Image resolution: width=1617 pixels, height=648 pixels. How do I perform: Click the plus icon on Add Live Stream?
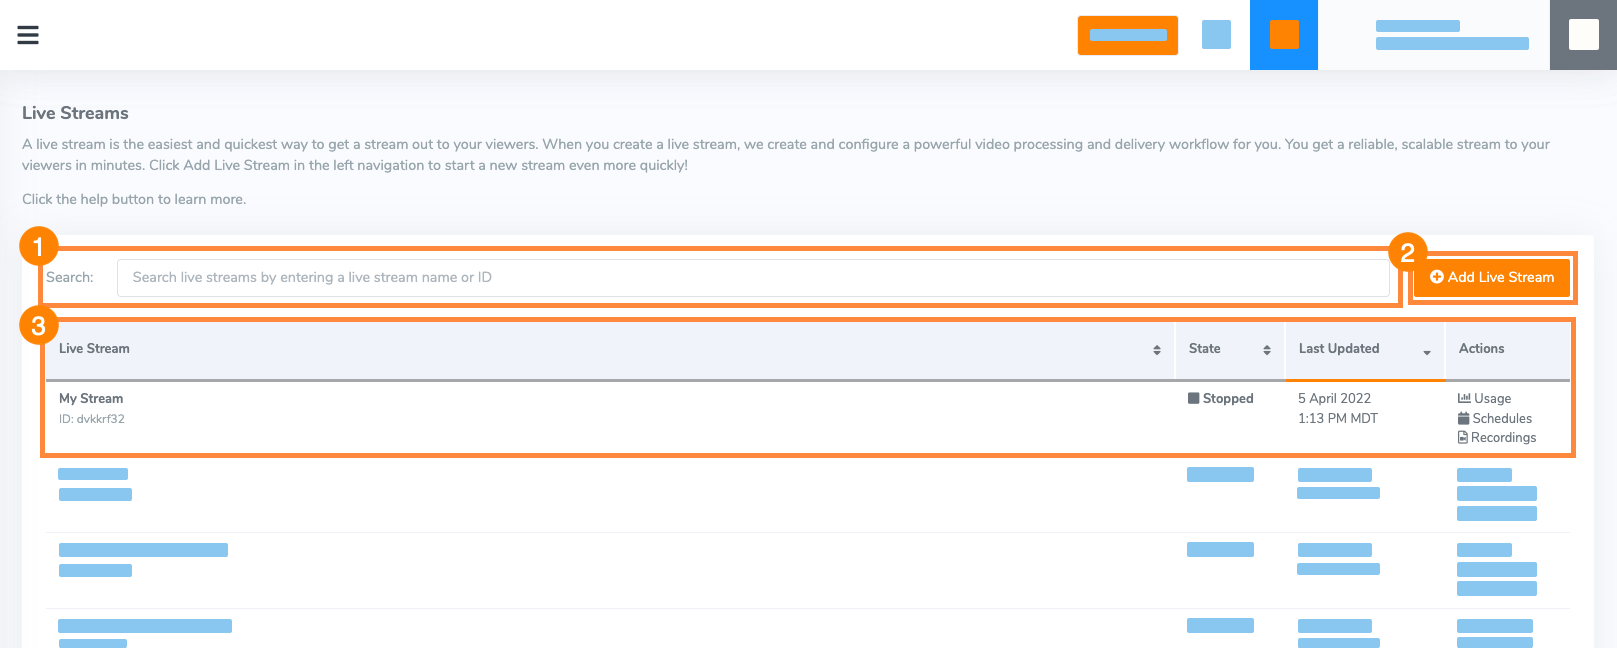[x=1437, y=277]
